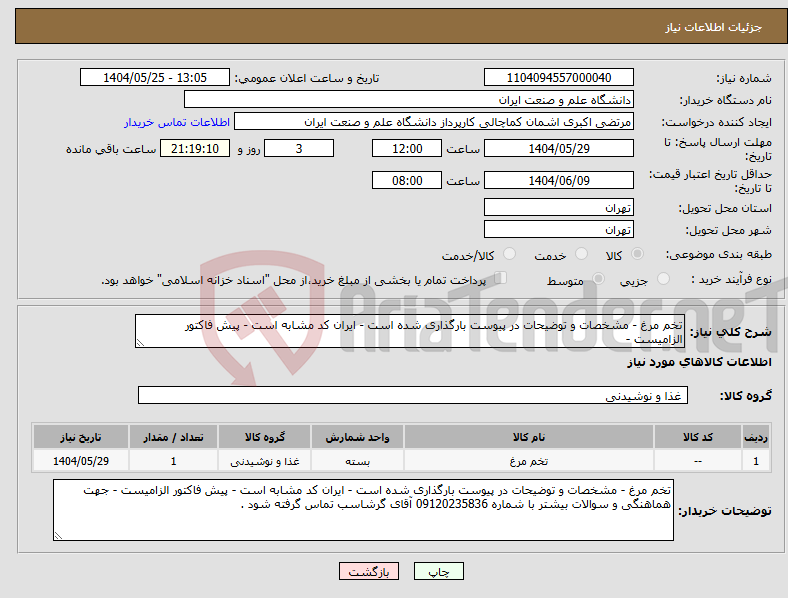Click the نام کالا column header
The width and height of the screenshot is (788, 598).
(529, 437)
